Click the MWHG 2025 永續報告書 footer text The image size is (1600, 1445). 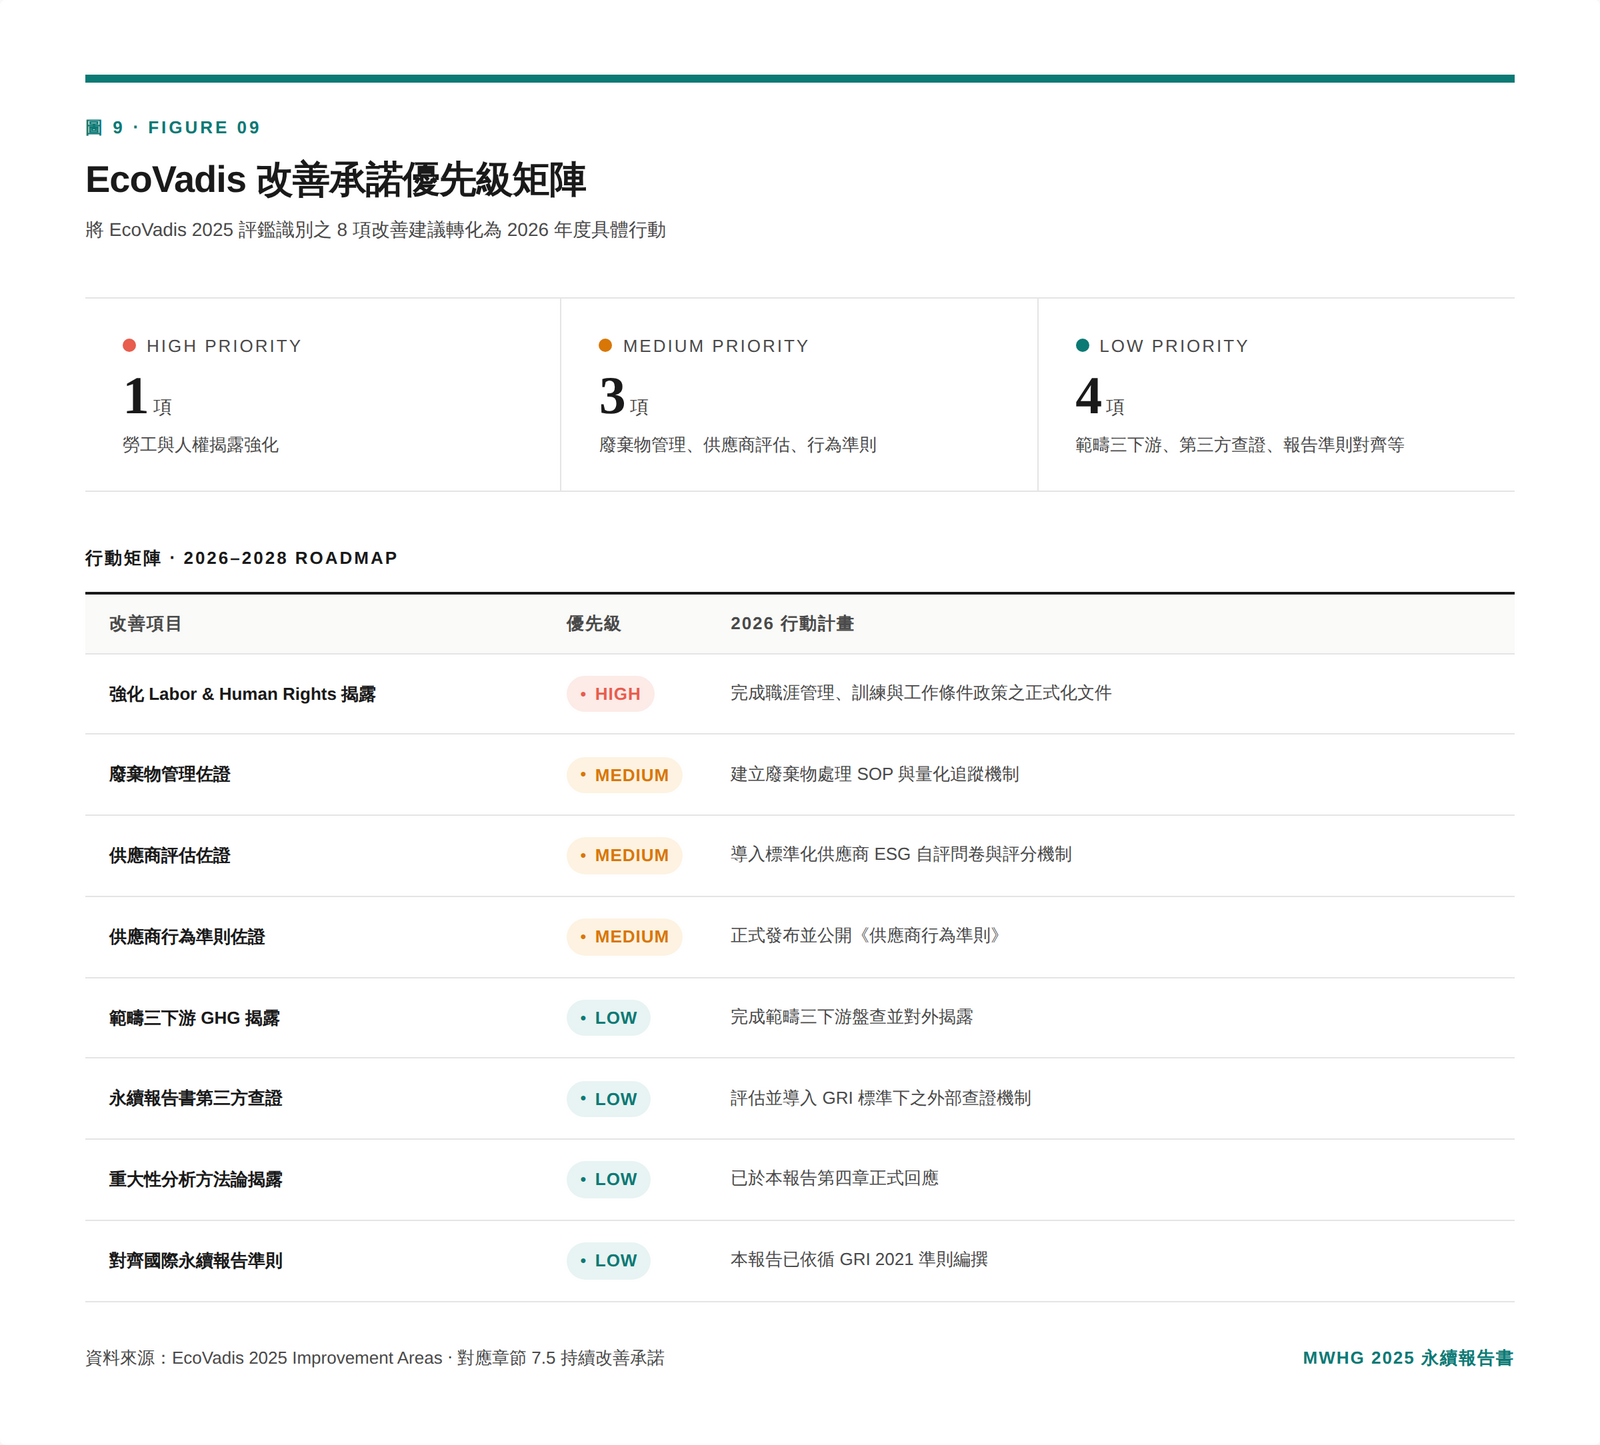1408,1358
